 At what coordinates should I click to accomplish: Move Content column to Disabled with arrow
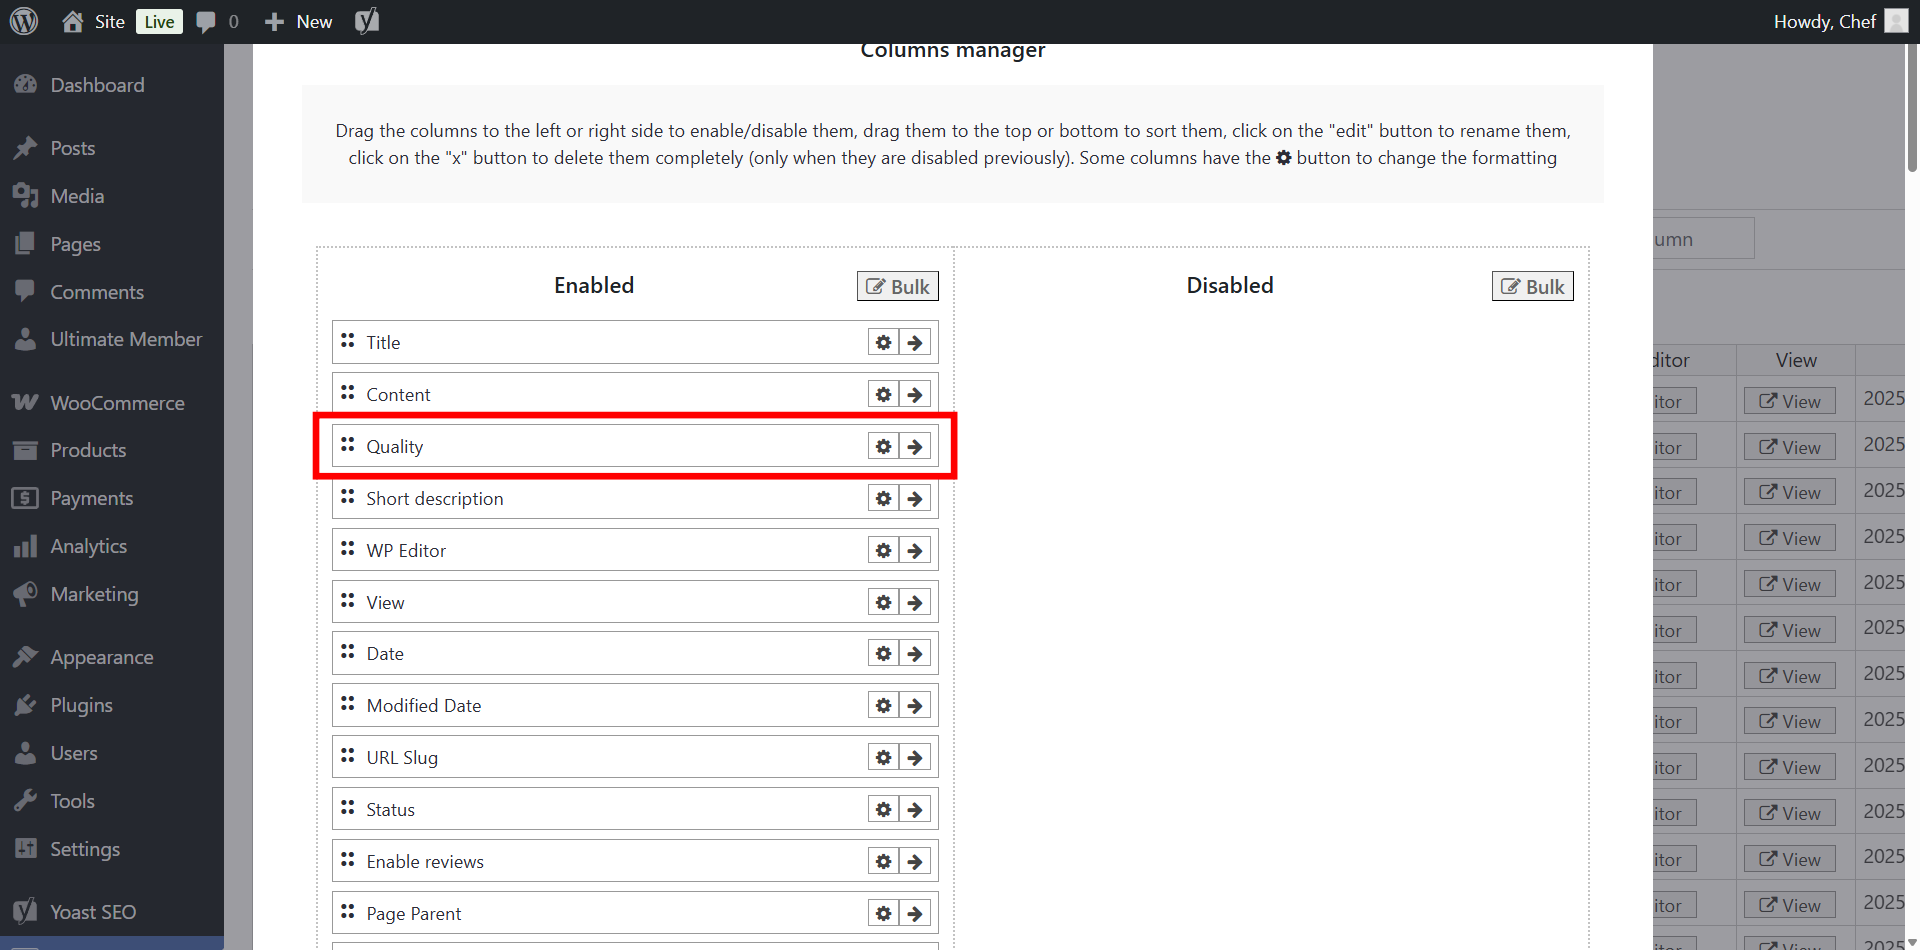(915, 394)
